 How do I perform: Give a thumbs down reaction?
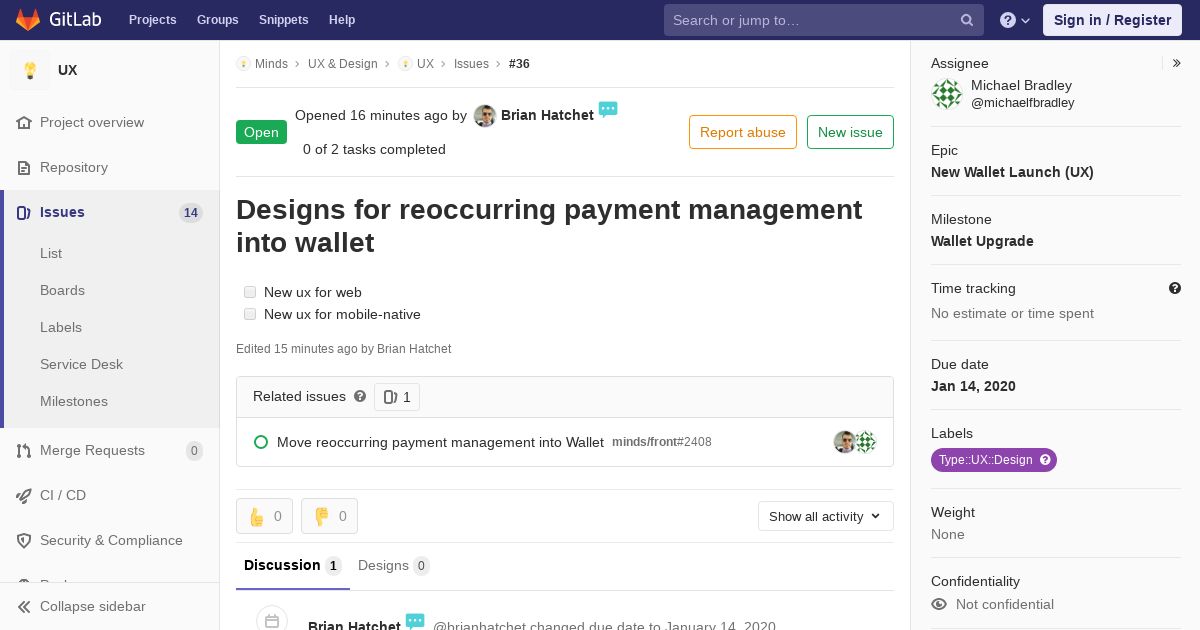pos(329,516)
